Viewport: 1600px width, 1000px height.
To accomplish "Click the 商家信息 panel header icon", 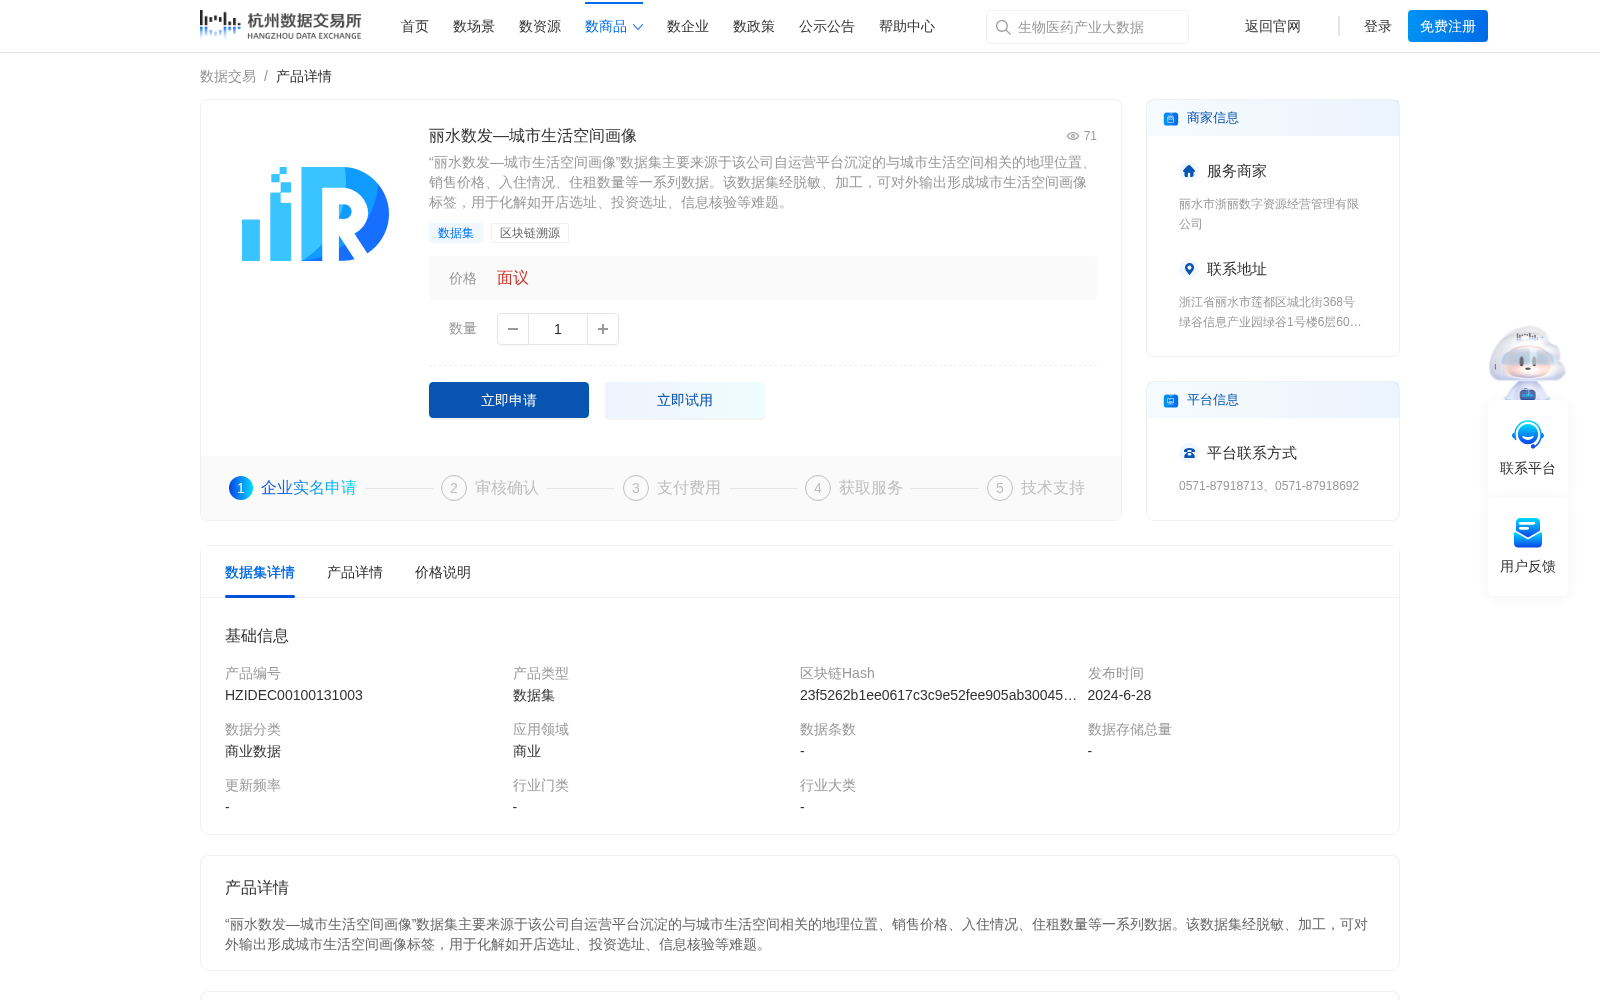I will click(x=1171, y=119).
